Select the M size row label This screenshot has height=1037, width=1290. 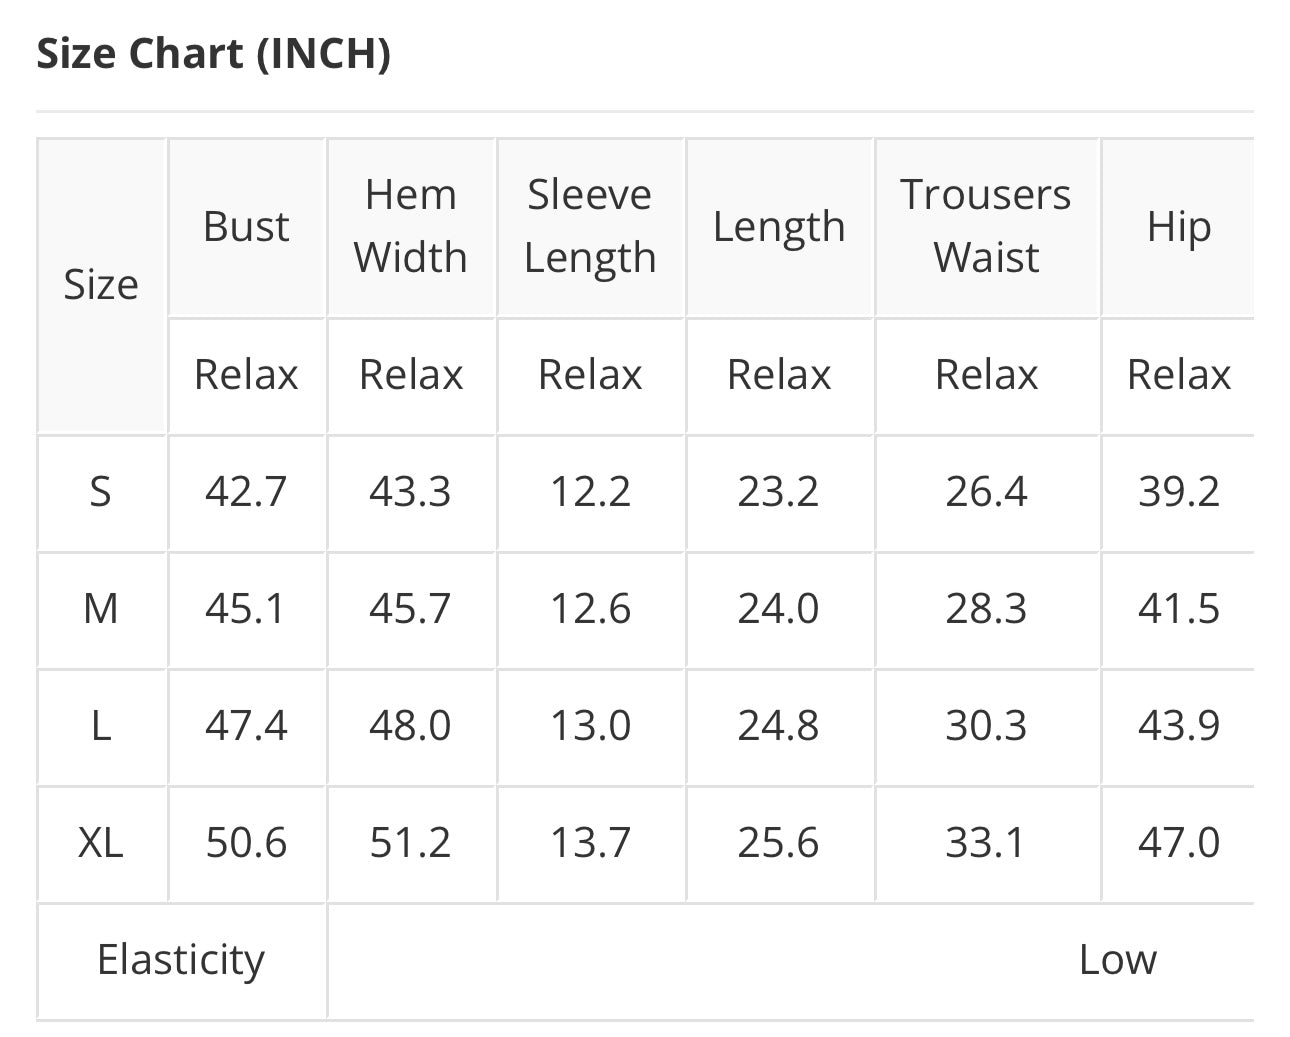tap(101, 609)
